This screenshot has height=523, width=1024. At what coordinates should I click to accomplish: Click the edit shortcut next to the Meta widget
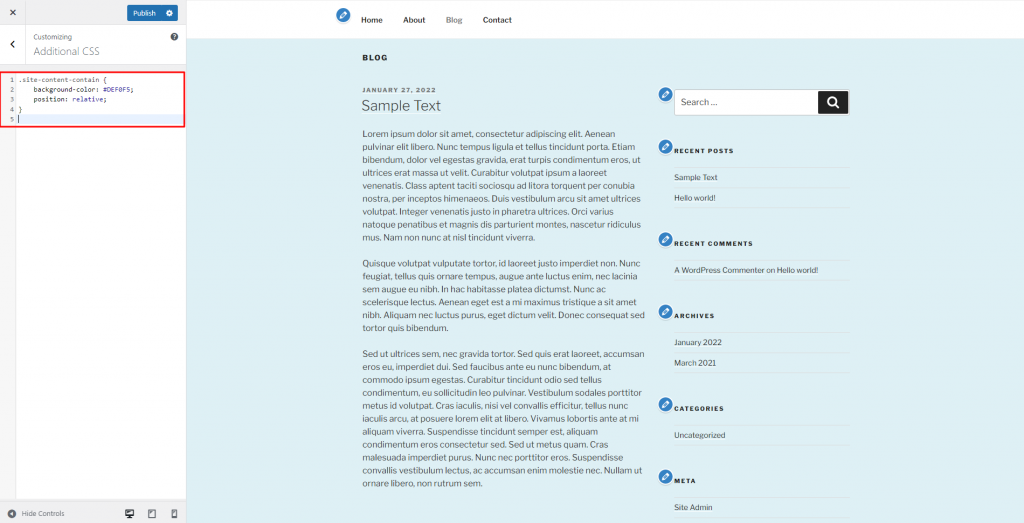(x=665, y=476)
